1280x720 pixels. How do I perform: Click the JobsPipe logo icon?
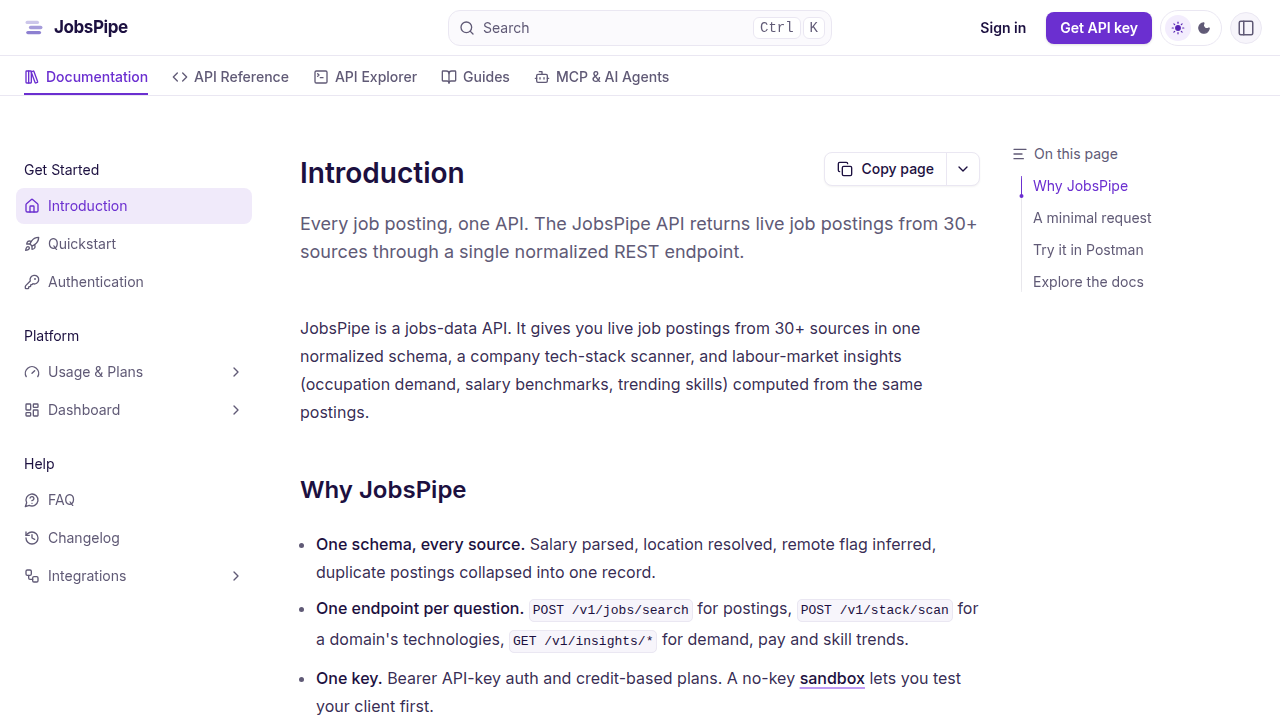point(34,28)
